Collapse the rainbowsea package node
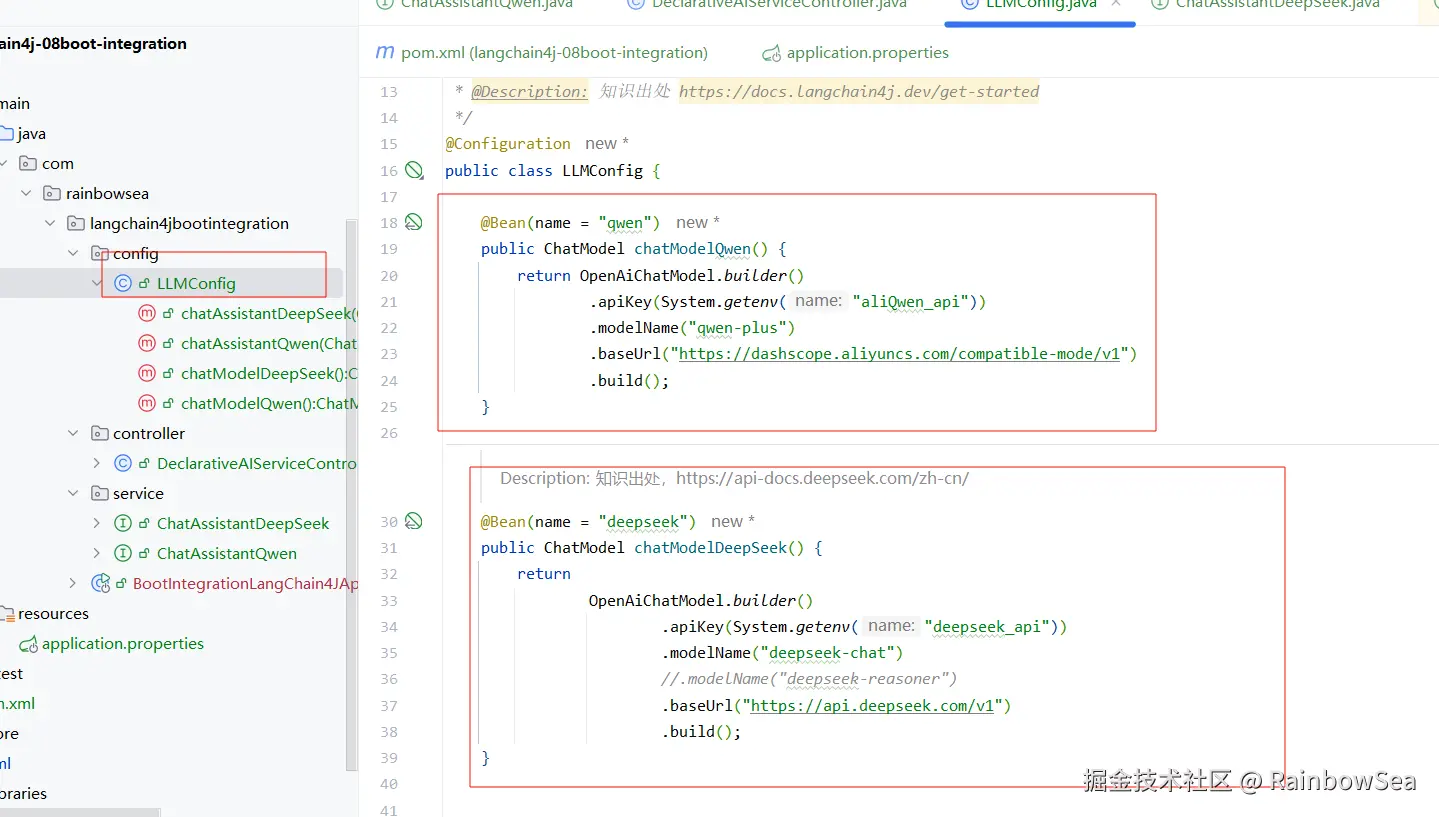The width and height of the screenshot is (1439, 817). (26, 193)
